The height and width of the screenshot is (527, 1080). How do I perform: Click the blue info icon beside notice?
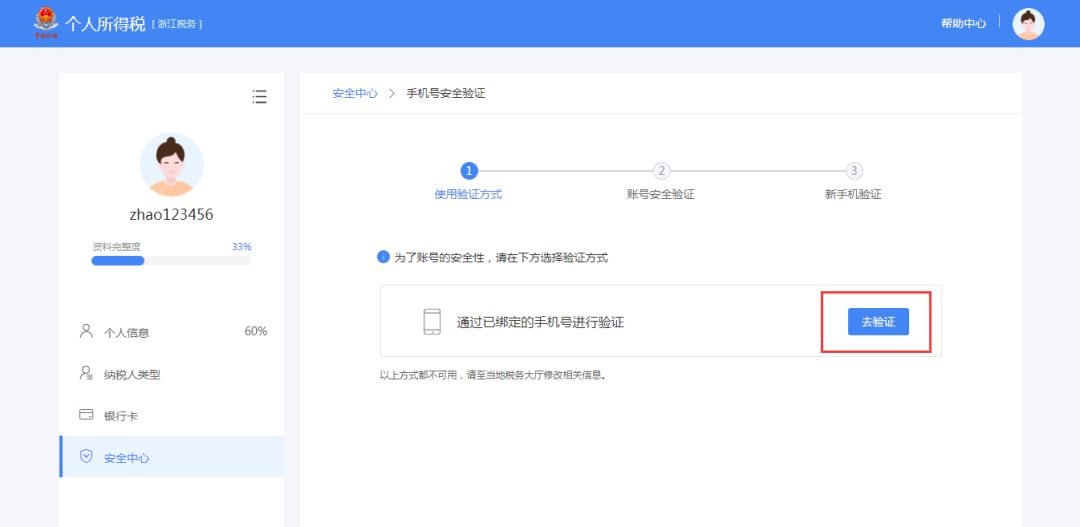point(383,257)
